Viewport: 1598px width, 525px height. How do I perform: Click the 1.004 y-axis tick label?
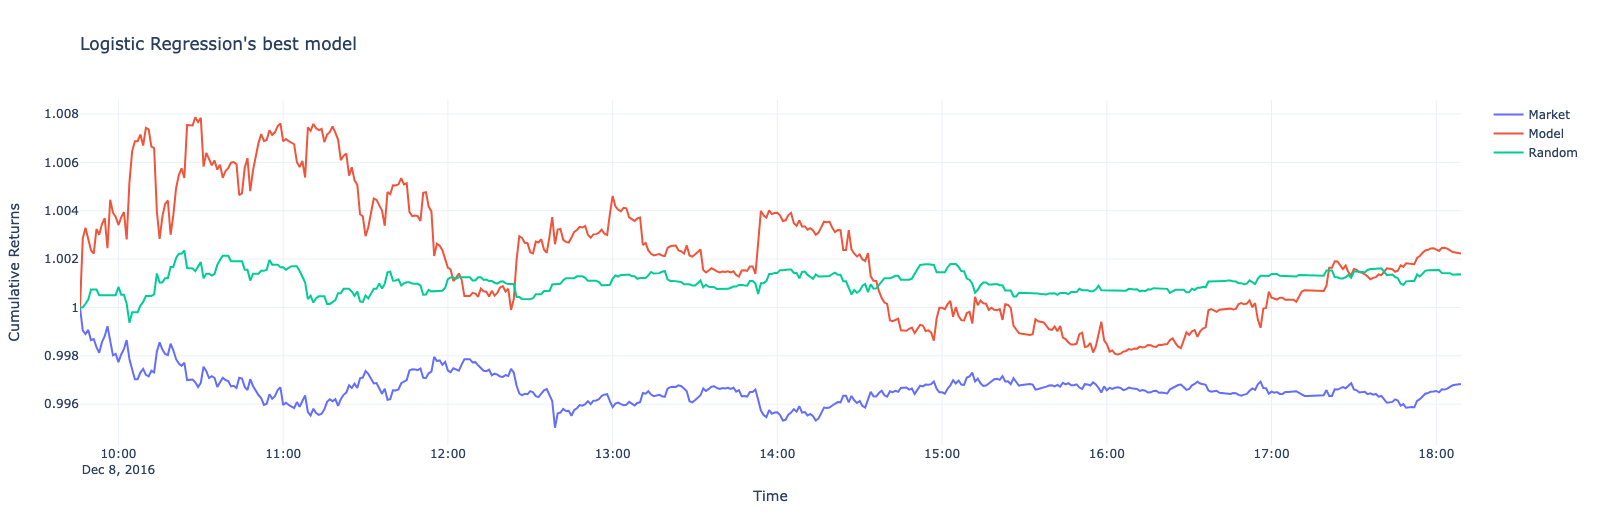point(61,211)
